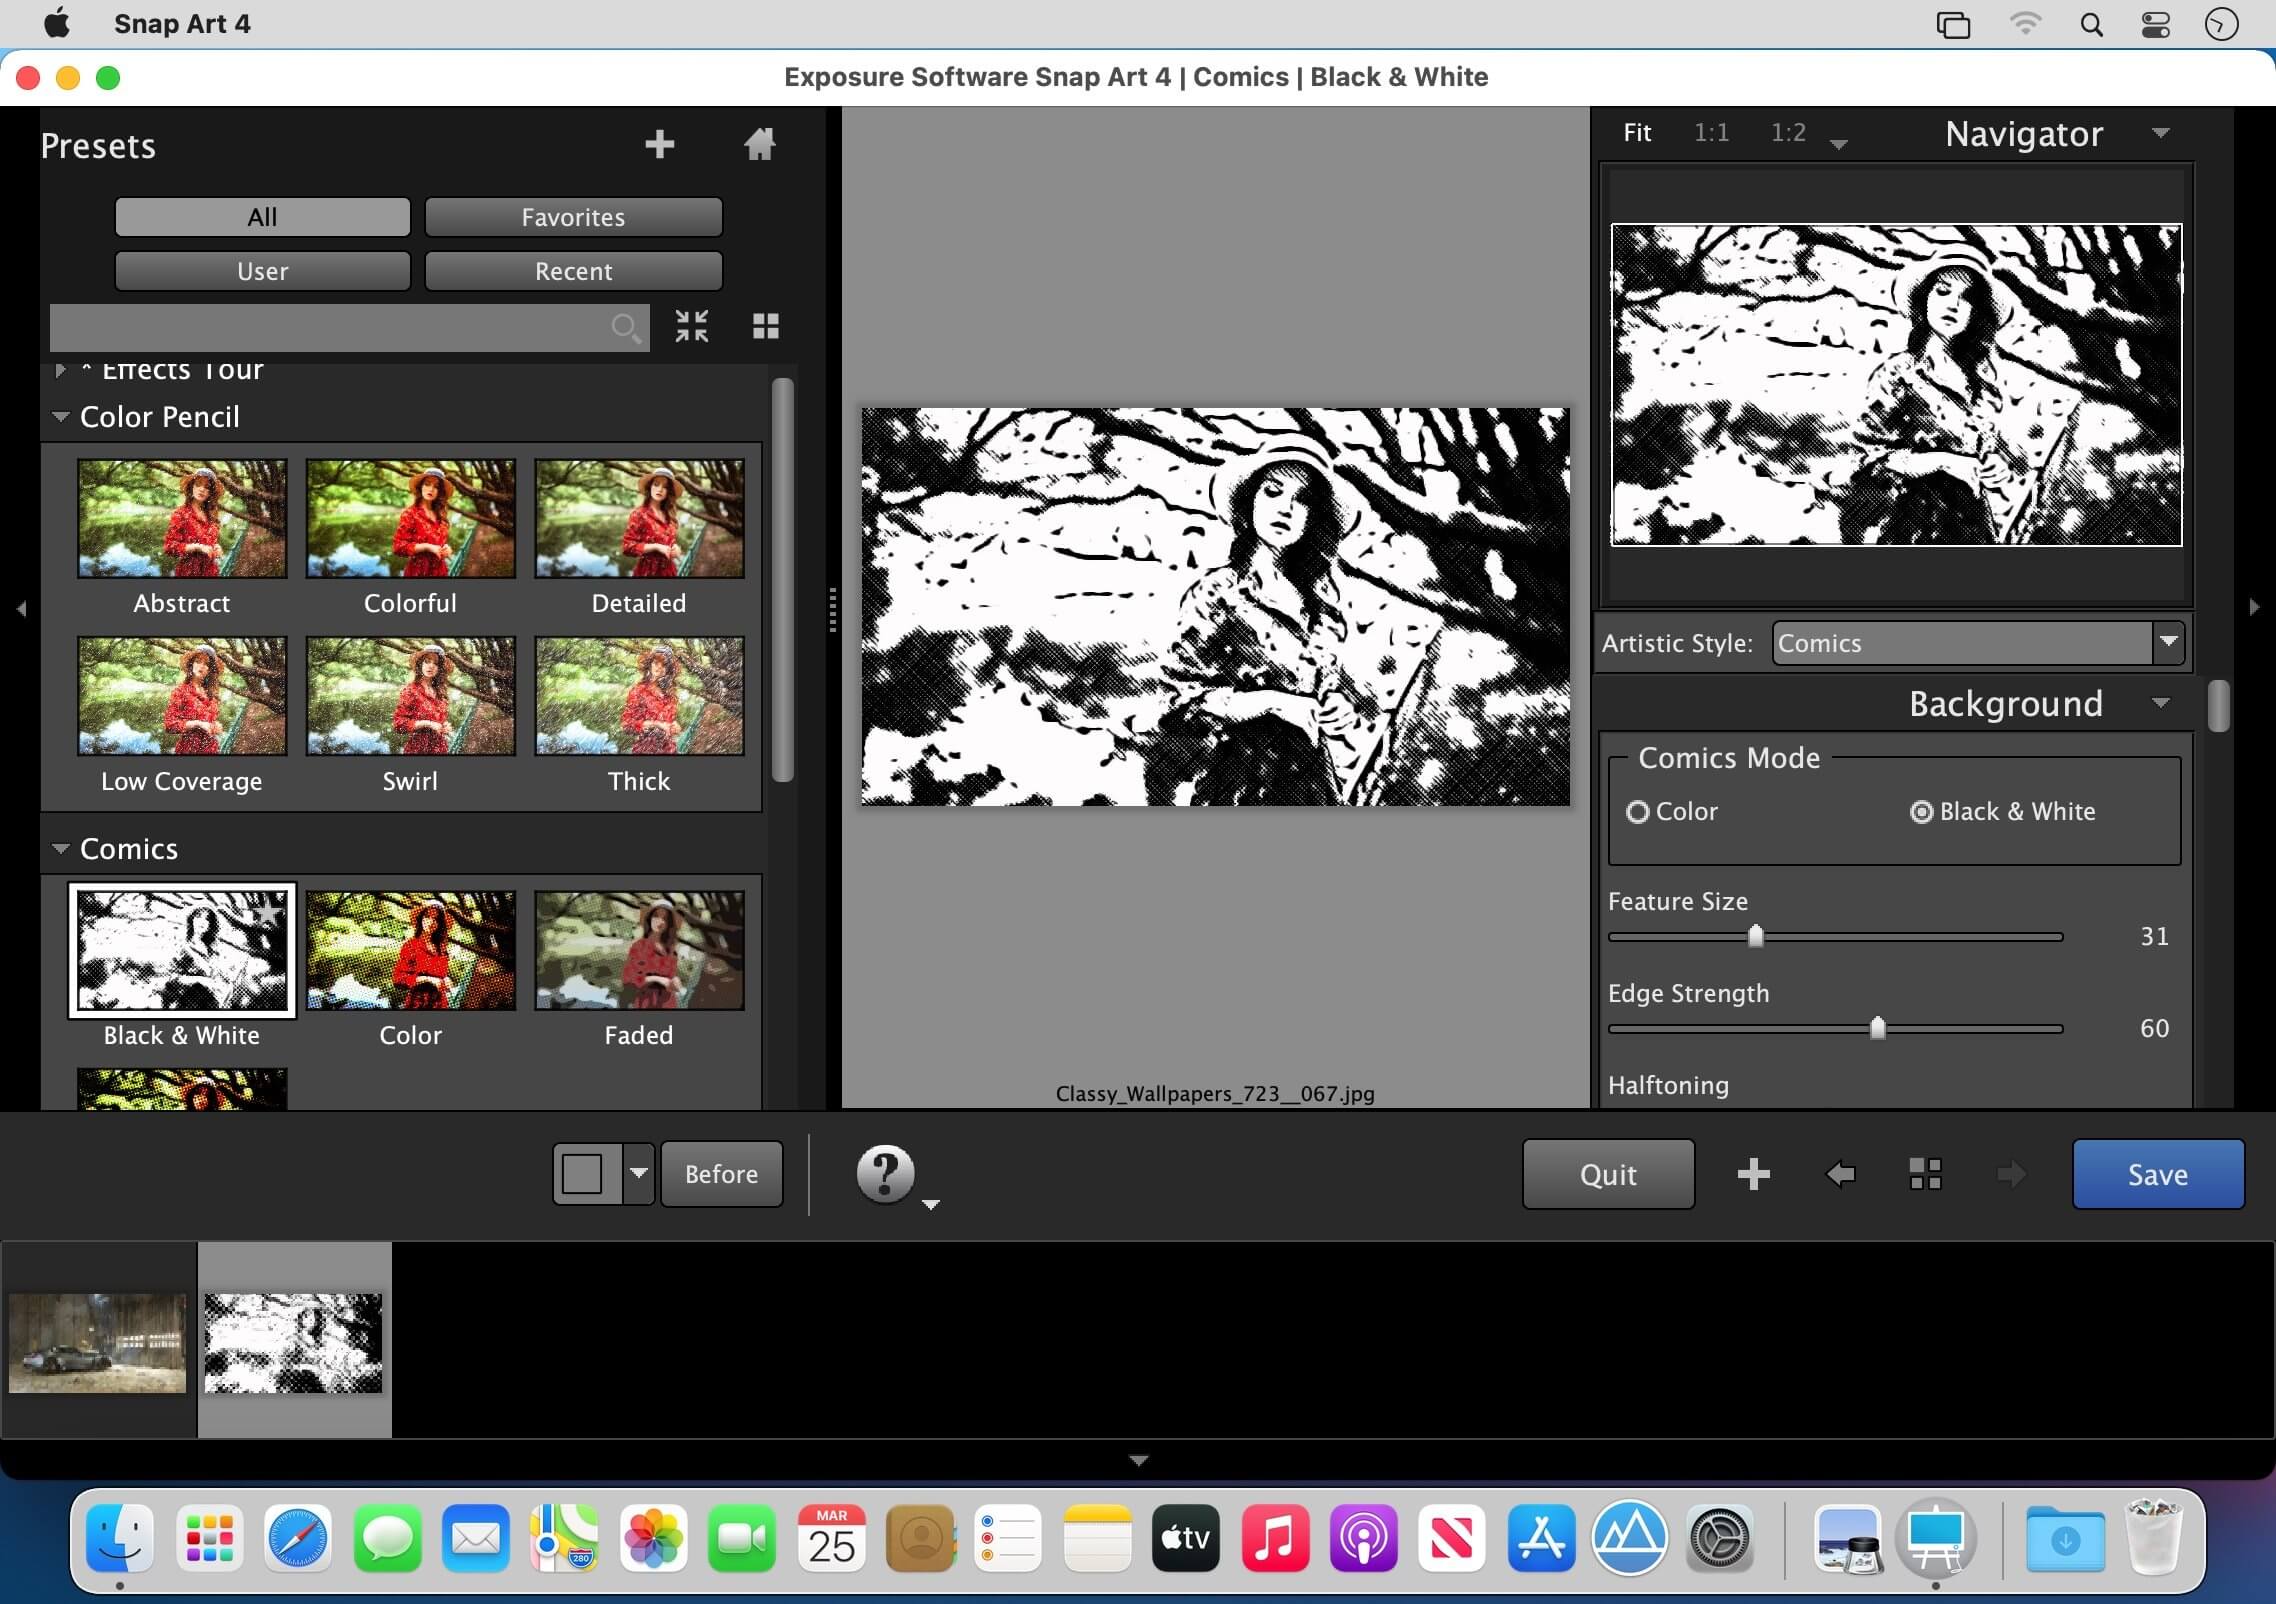Viewport: 2276px width, 1604px height.
Task: Click the add preset plus icon
Action: 659,144
